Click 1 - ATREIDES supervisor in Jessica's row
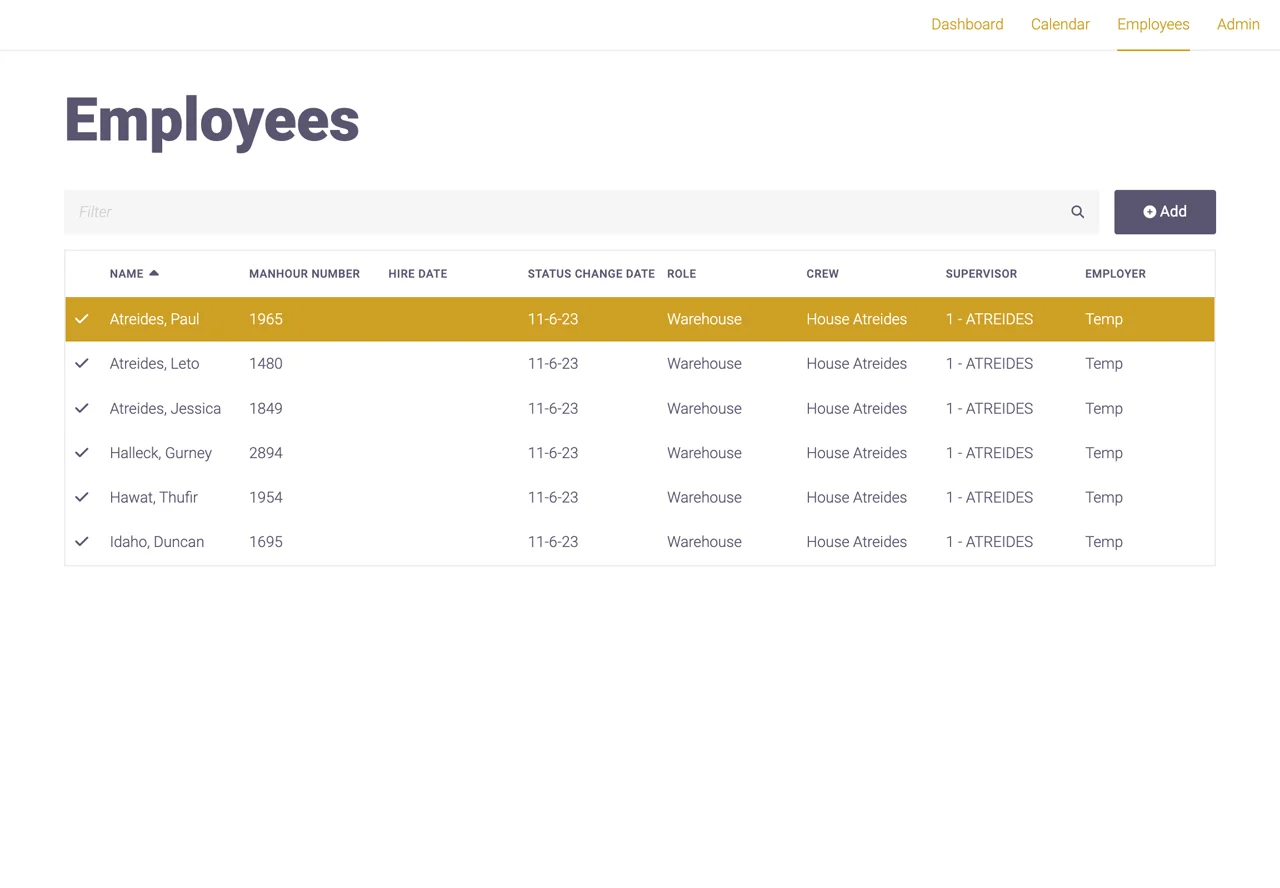Screen dimensions: 1280x888 pyautogui.click(x=989, y=408)
